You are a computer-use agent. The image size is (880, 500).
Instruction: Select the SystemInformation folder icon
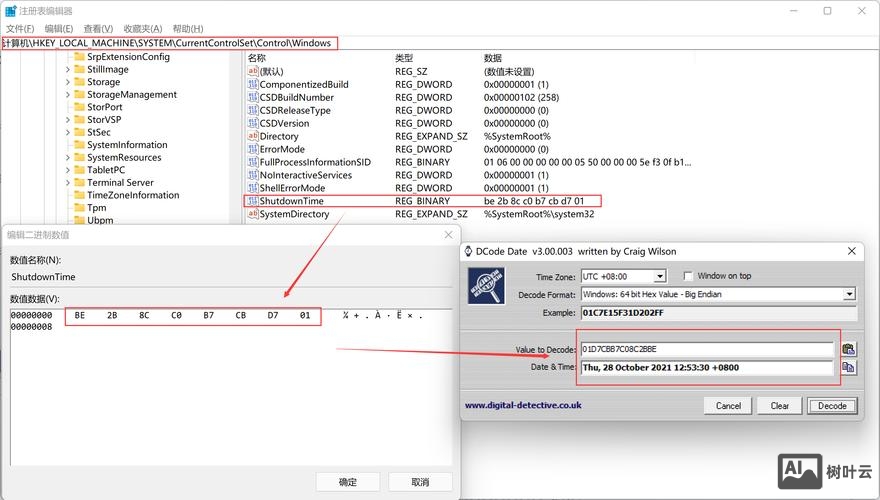click(x=79, y=145)
